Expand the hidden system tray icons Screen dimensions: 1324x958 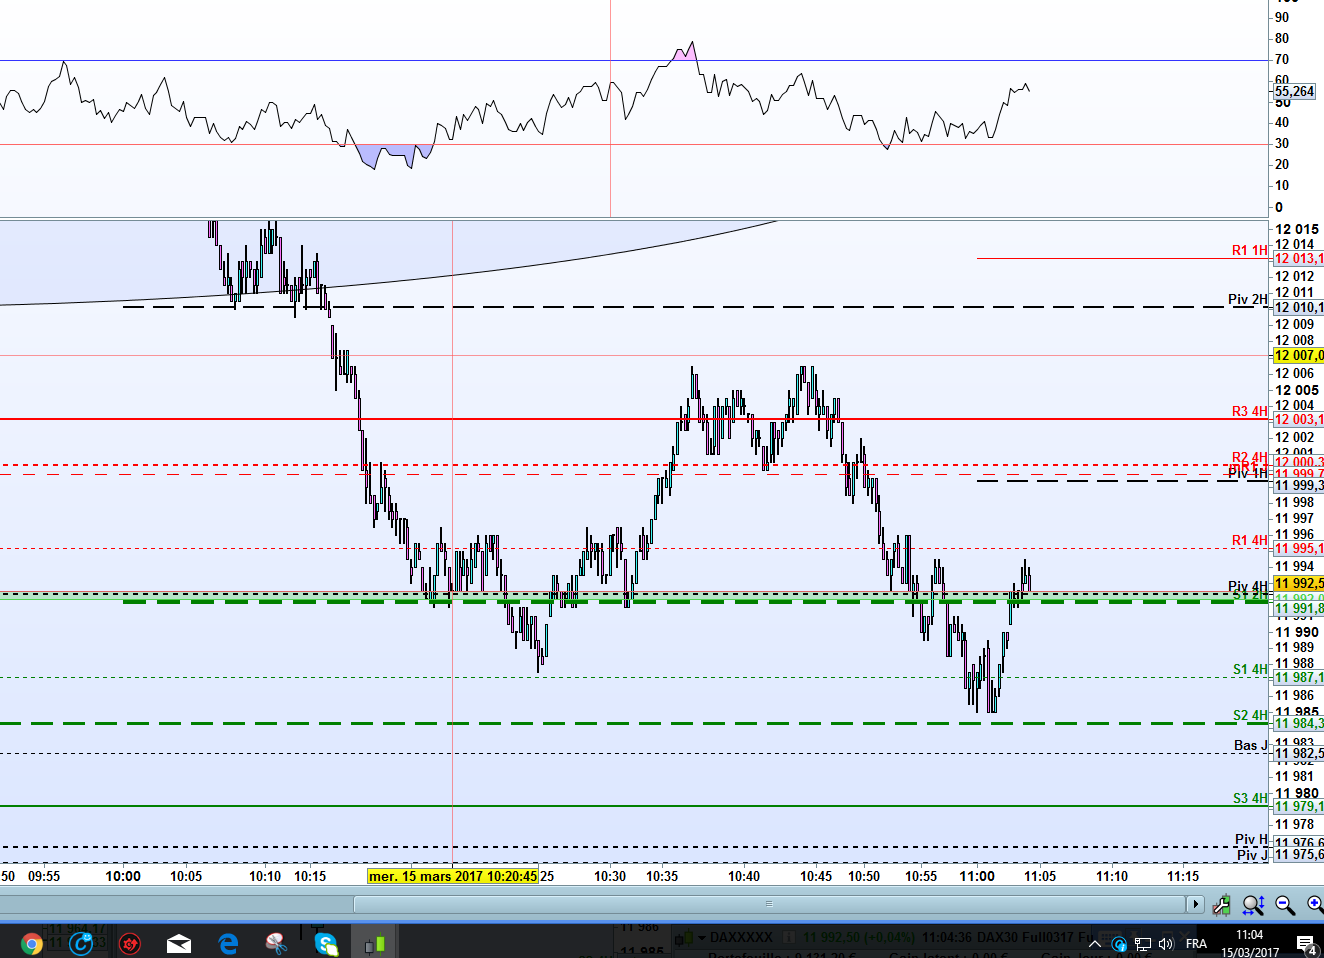pyautogui.click(x=1095, y=943)
